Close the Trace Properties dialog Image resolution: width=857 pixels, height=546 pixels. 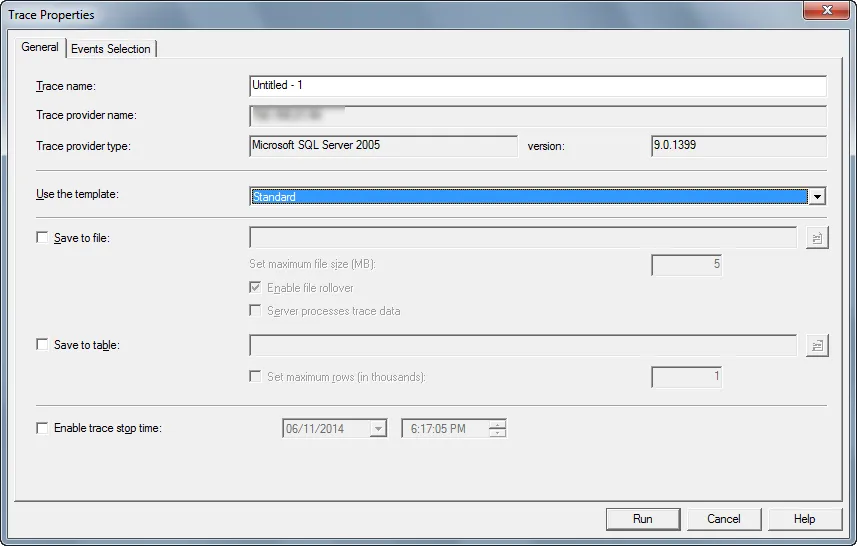click(x=826, y=10)
